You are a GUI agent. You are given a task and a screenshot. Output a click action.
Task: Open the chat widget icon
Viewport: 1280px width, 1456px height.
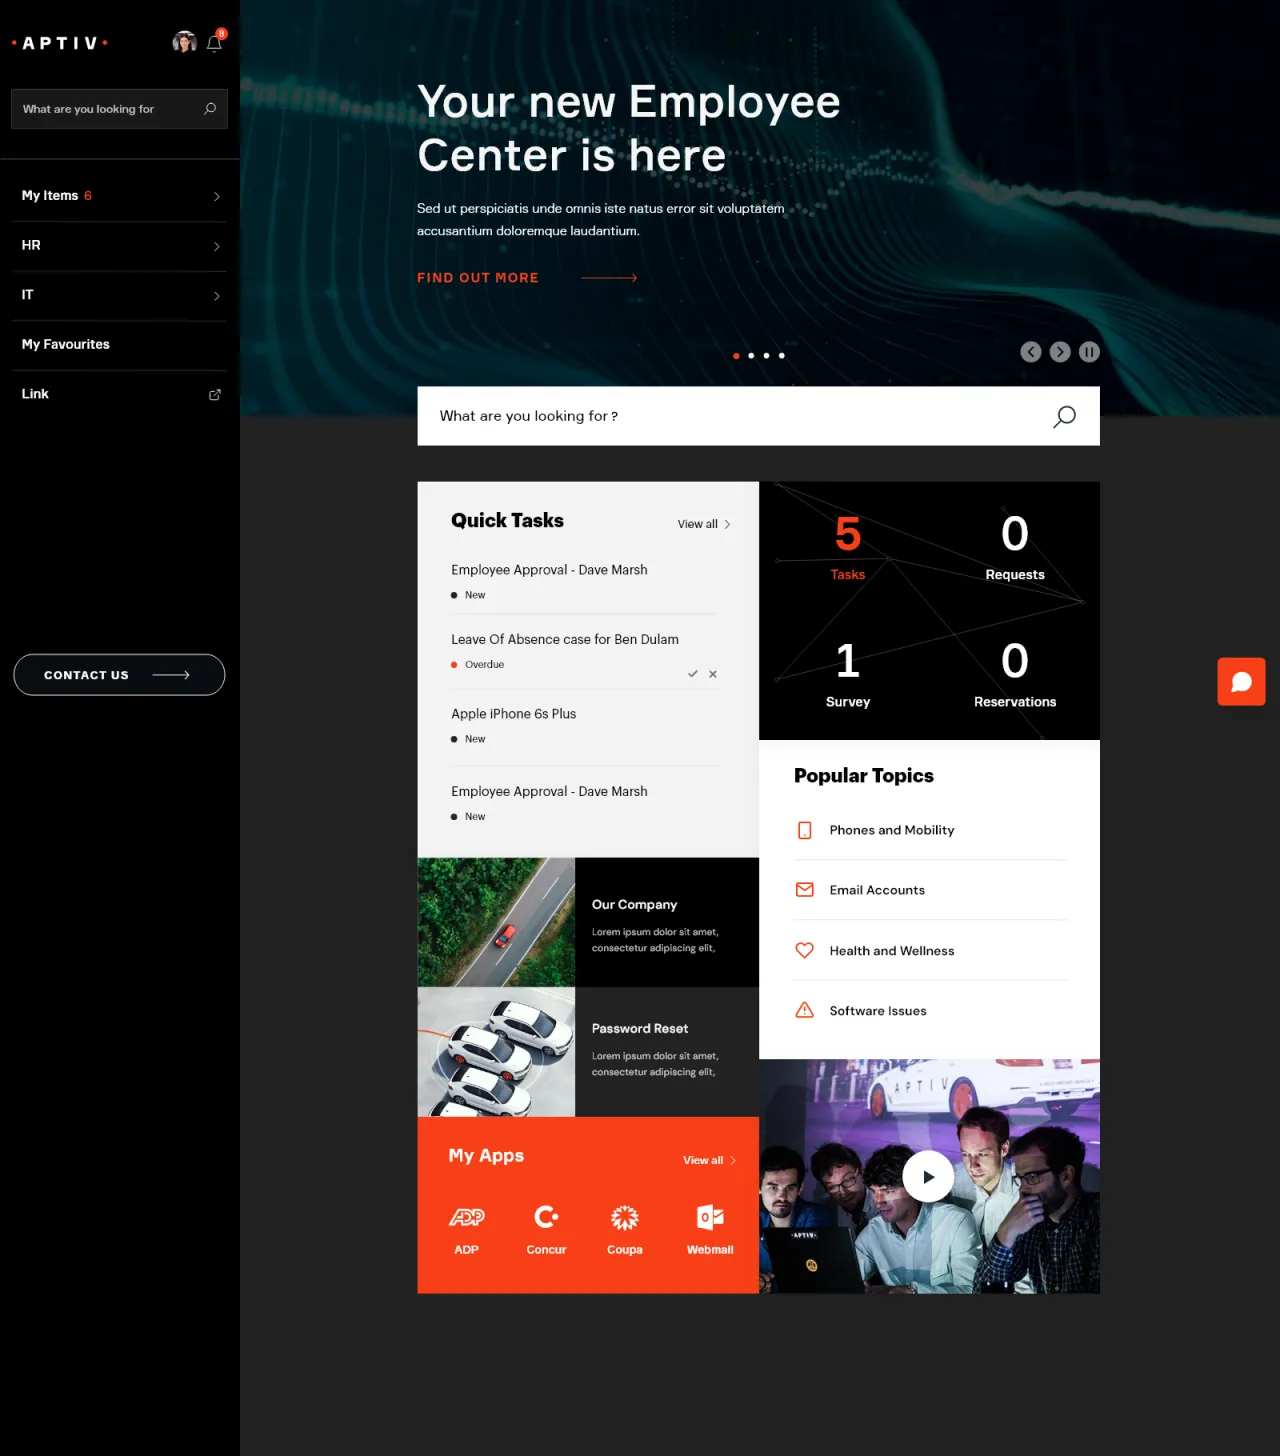point(1241,681)
